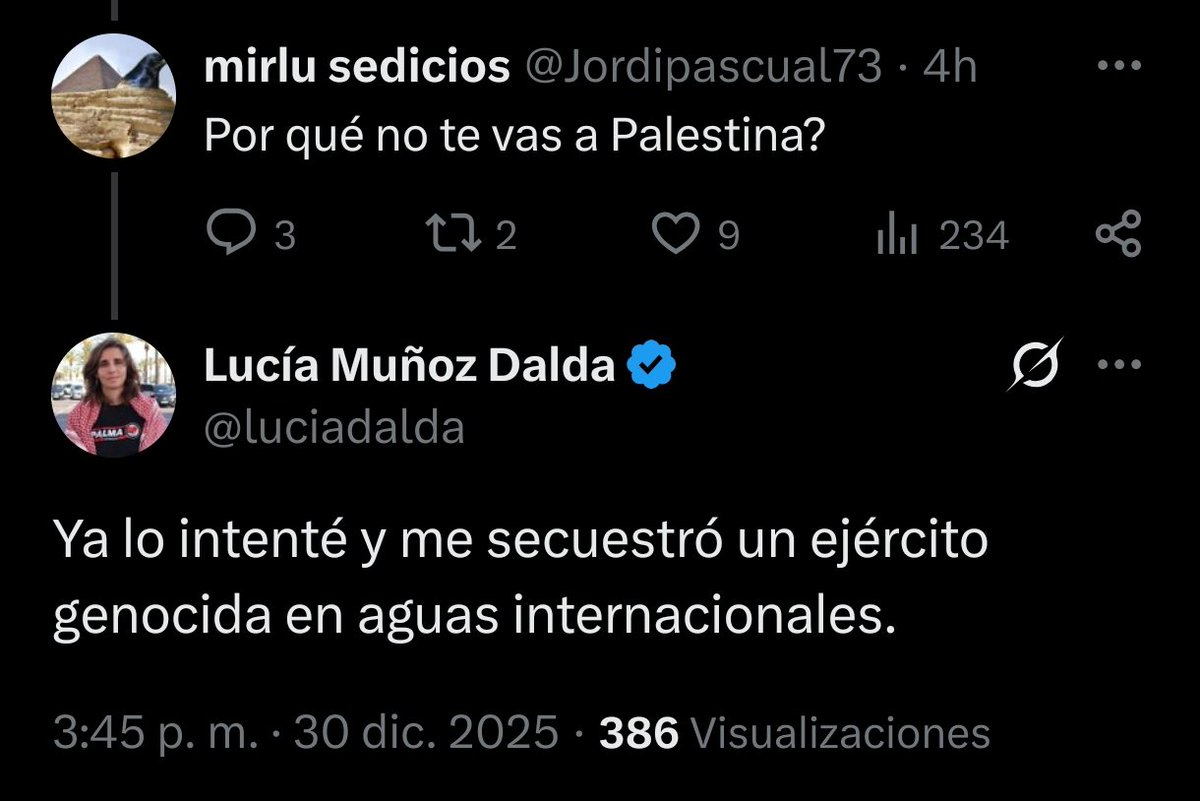Click the "Por qué no te vas a Palestina?" tweet text
1200x801 pixels.
click(512, 135)
